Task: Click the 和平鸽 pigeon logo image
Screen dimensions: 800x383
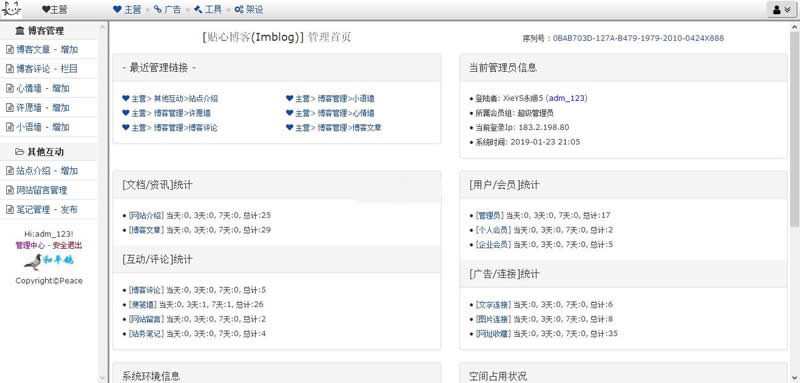Action: [x=48, y=262]
